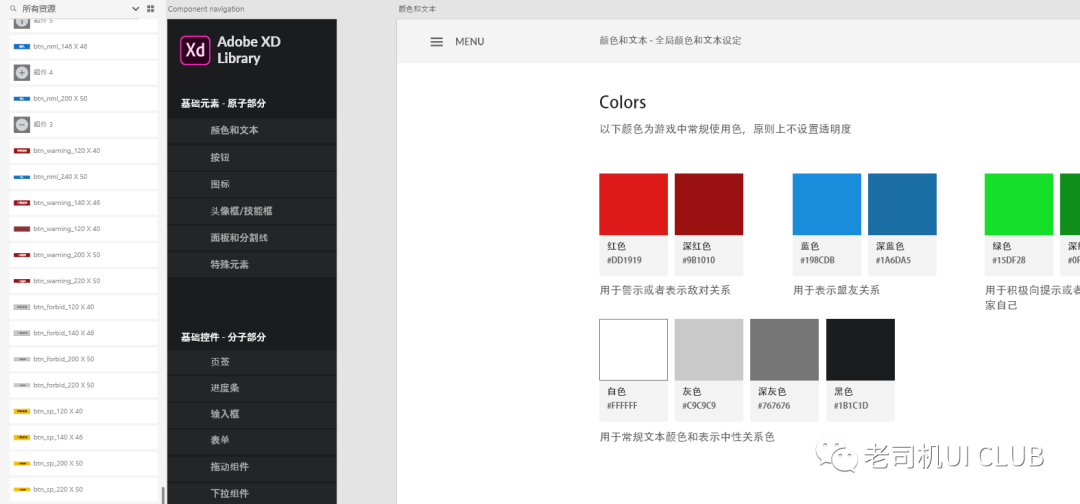Open 特殊元素 navigation item
Screen dimensions: 1080x504
click(x=252, y=264)
